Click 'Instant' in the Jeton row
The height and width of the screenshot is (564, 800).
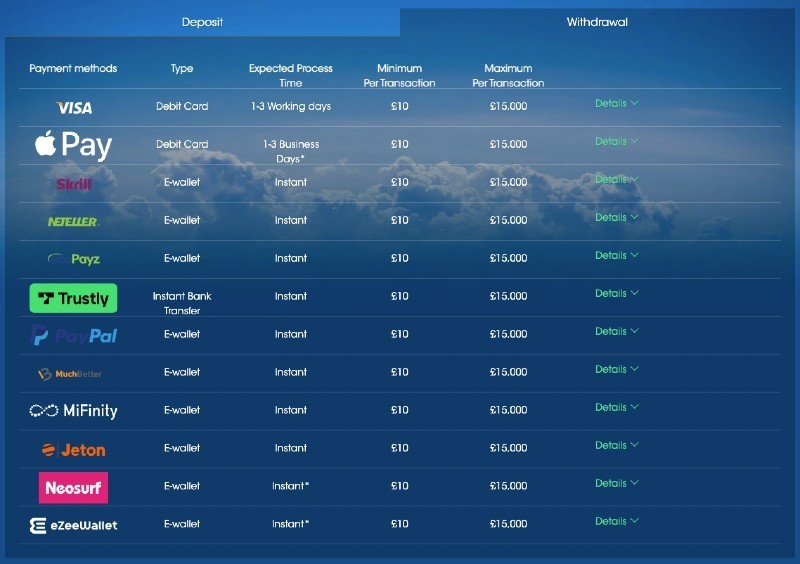click(291, 448)
